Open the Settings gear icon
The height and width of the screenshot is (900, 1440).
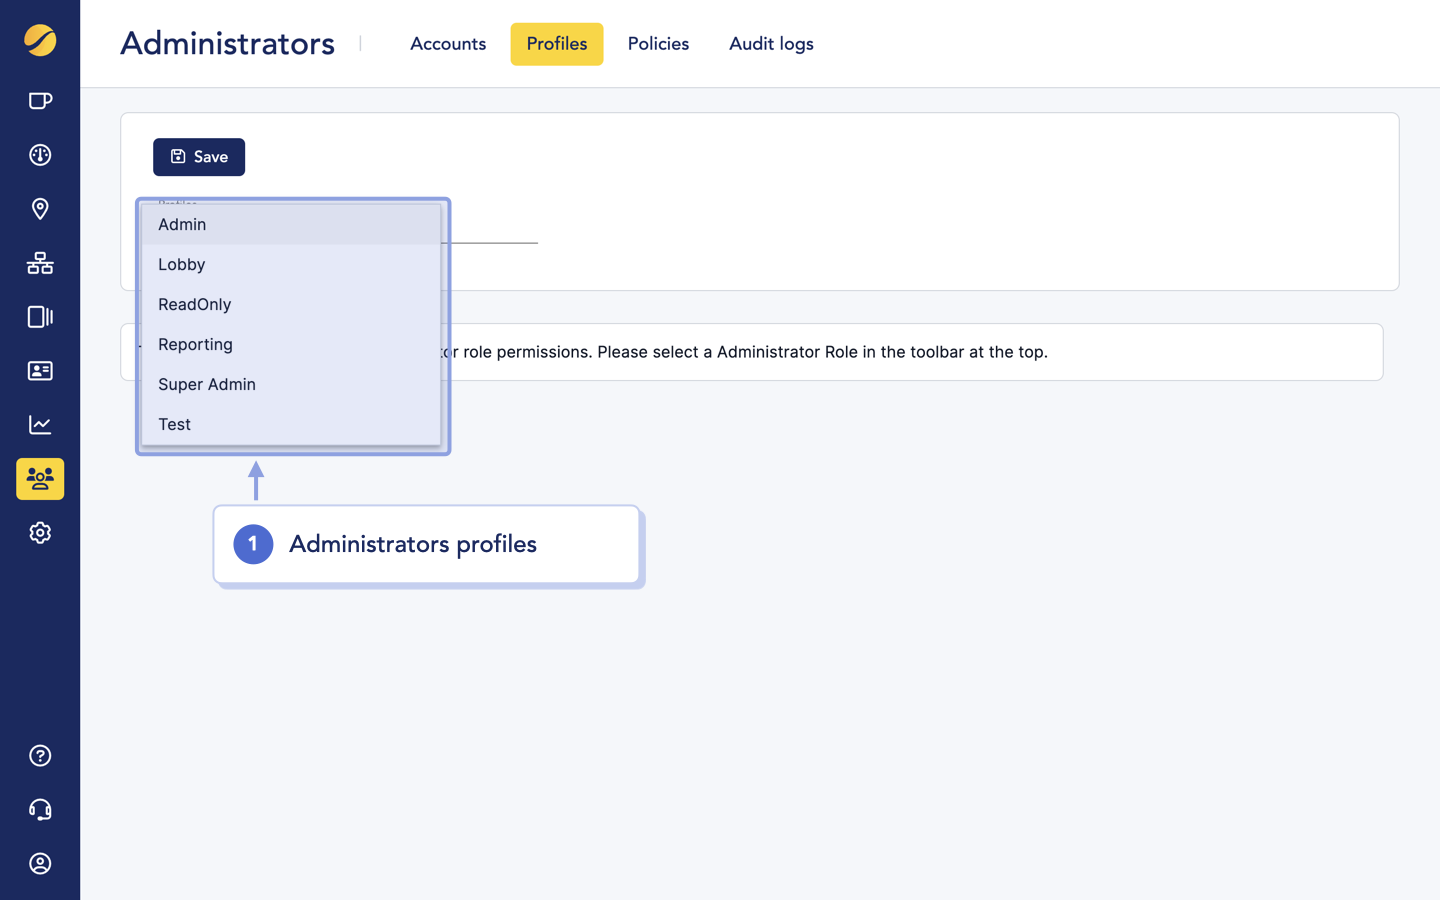(40, 532)
